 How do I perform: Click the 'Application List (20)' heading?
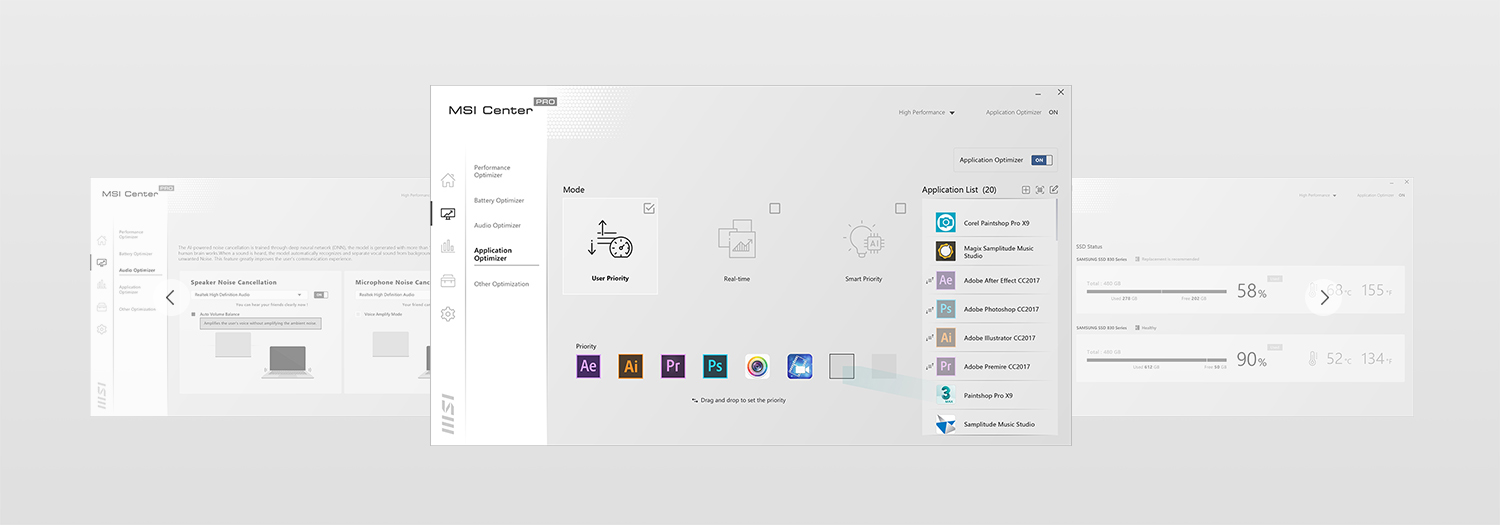pyautogui.click(x=959, y=190)
